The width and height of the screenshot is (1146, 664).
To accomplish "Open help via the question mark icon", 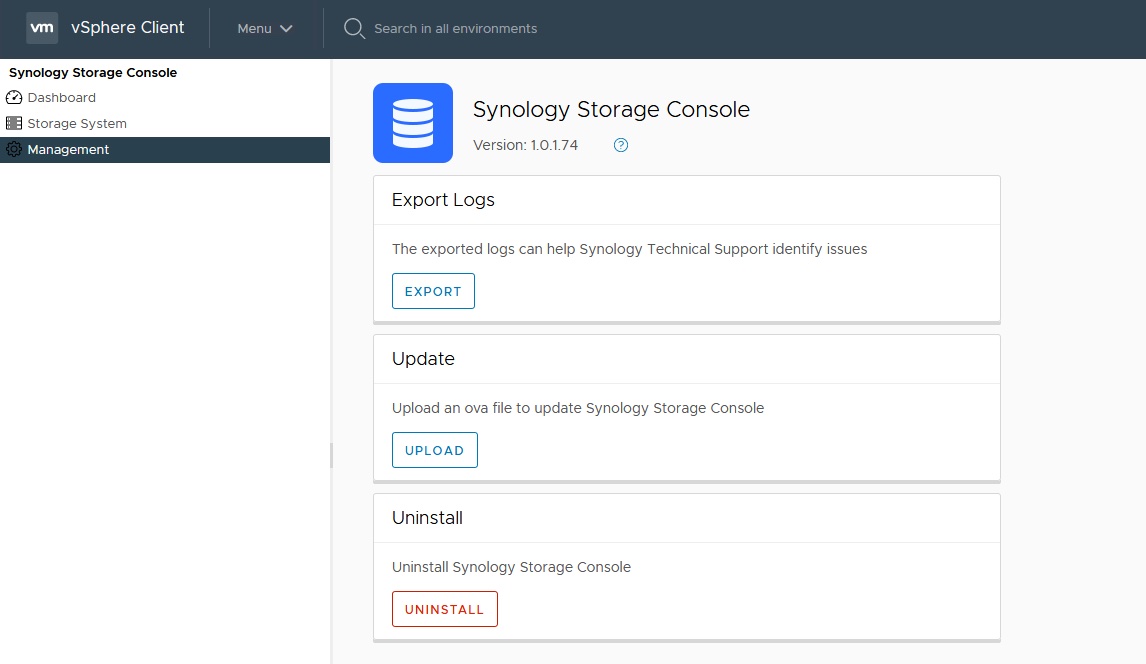I will pyautogui.click(x=621, y=145).
